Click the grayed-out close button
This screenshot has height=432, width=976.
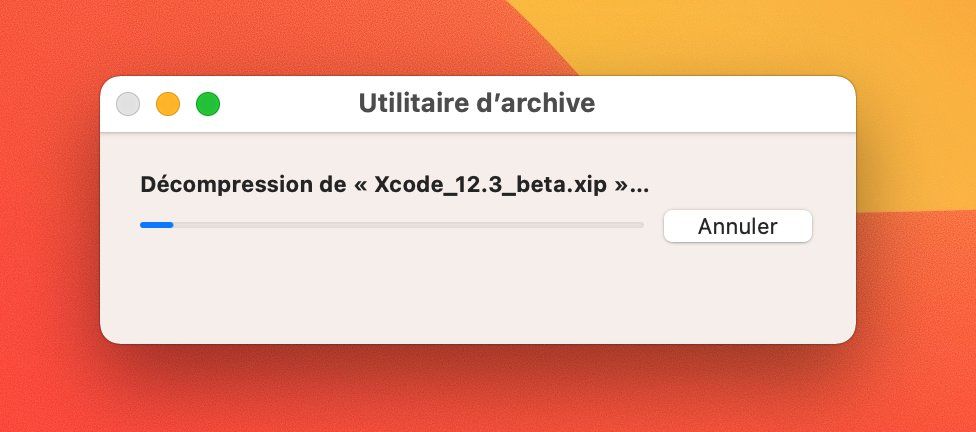click(128, 104)
